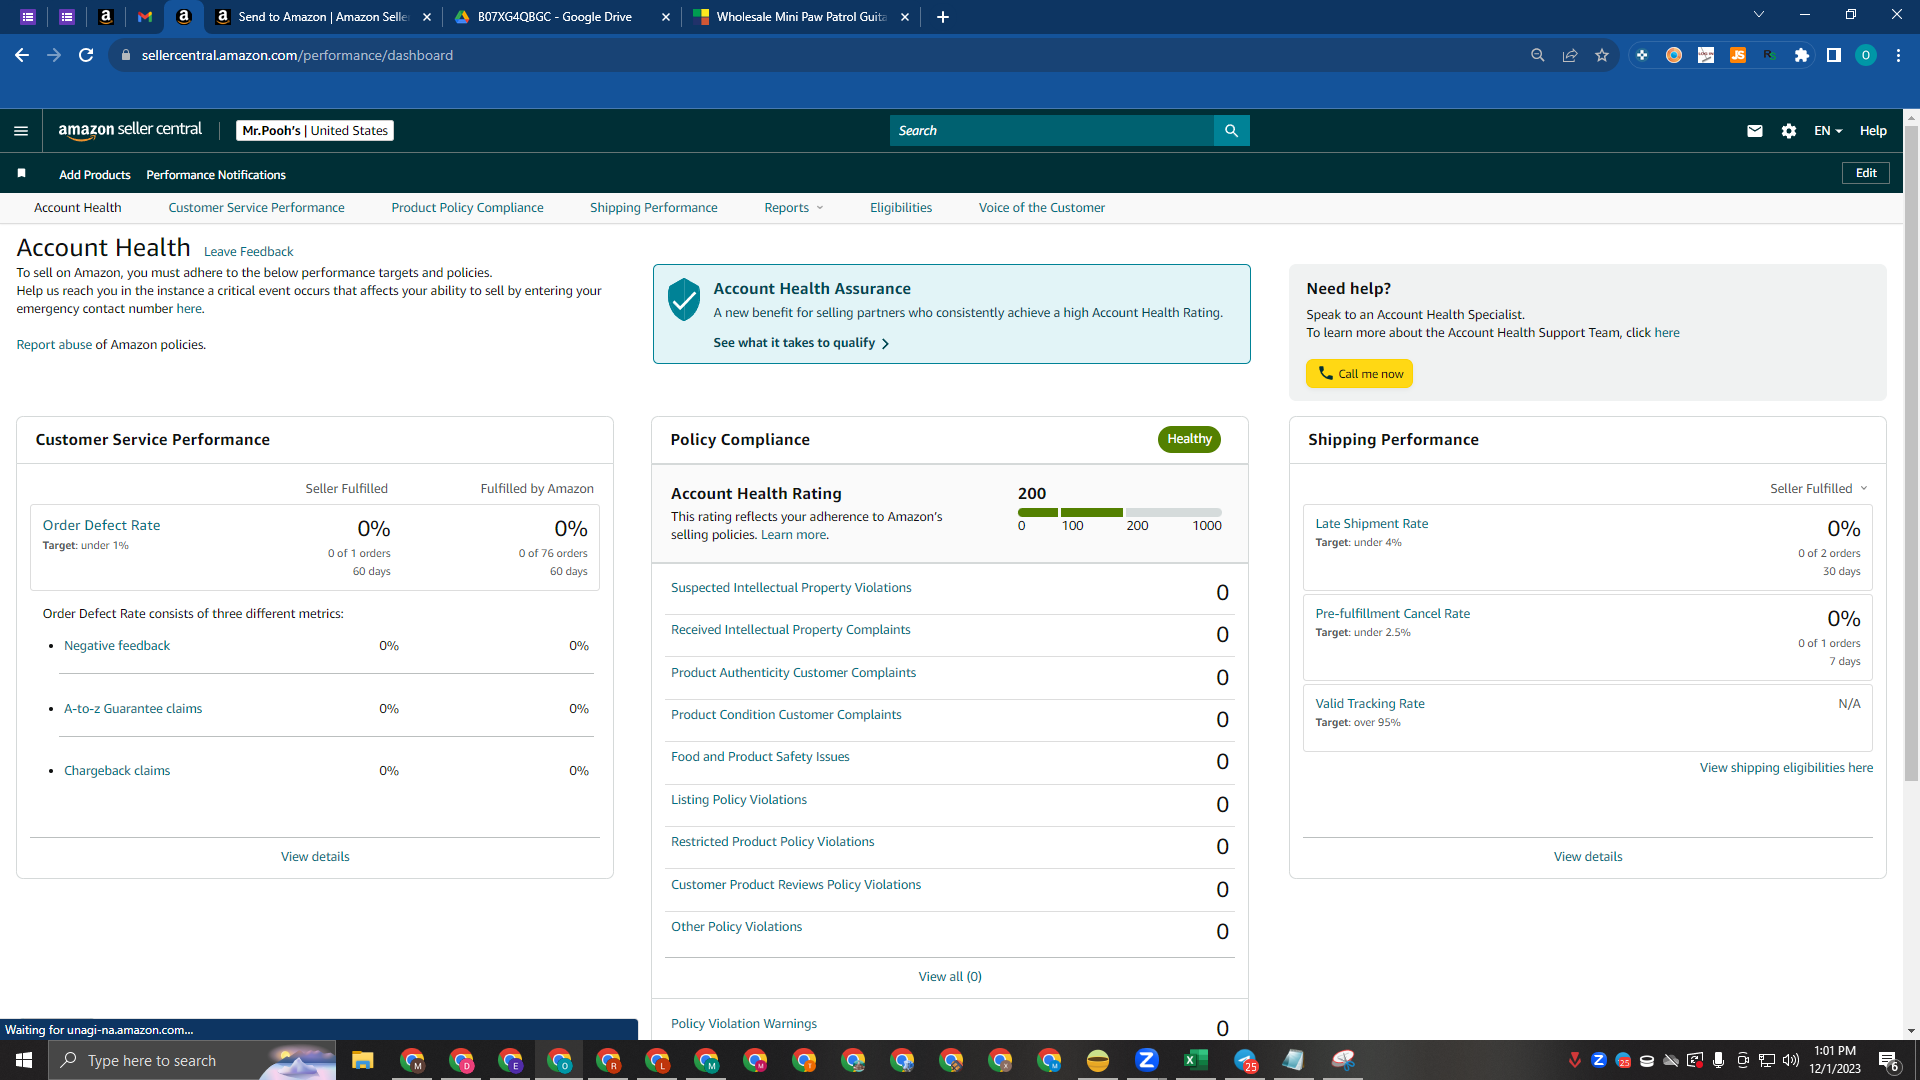Open the pinned Gmail tab
This screenshot has width=1920, height=1080.
[x=145, y=17]
